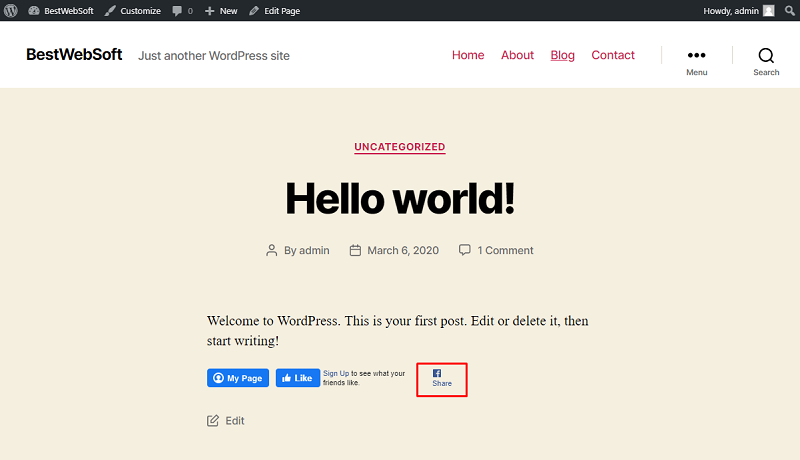Click the calendar icon beside date
The height and width of the screenshot is (460, 800).
click(x=355, y=250)
